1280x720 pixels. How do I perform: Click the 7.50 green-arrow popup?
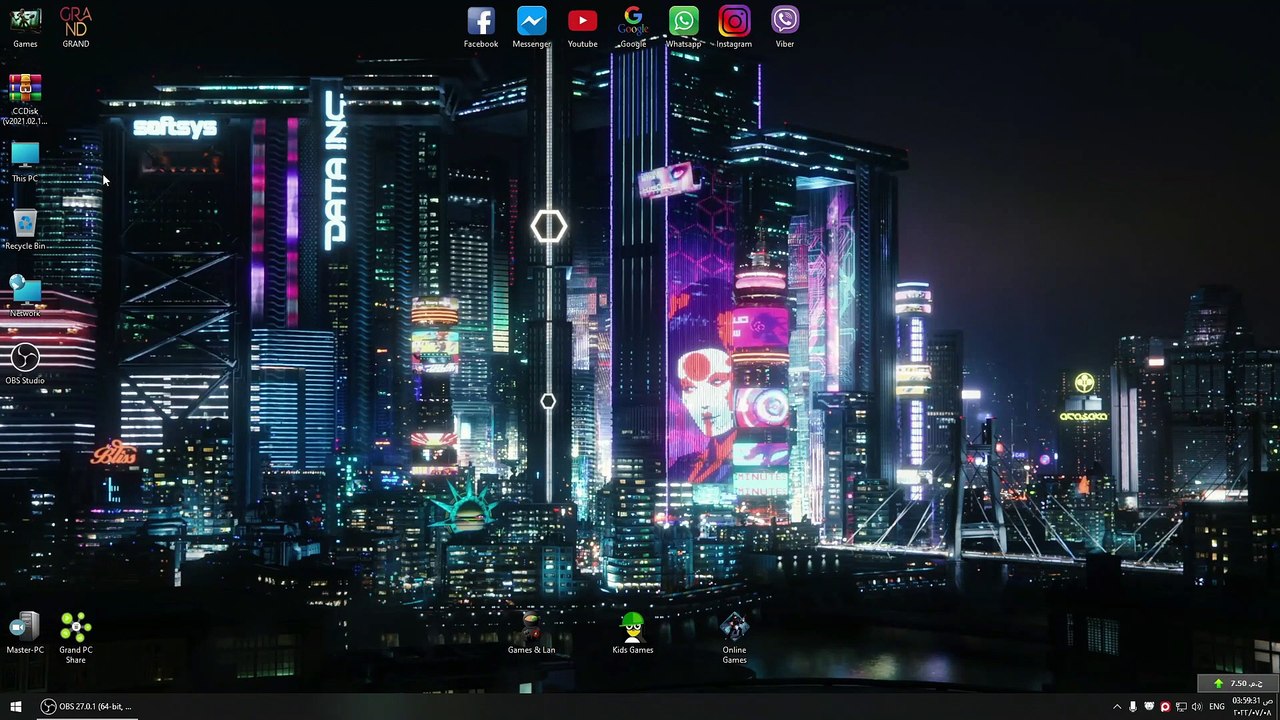1238,683
